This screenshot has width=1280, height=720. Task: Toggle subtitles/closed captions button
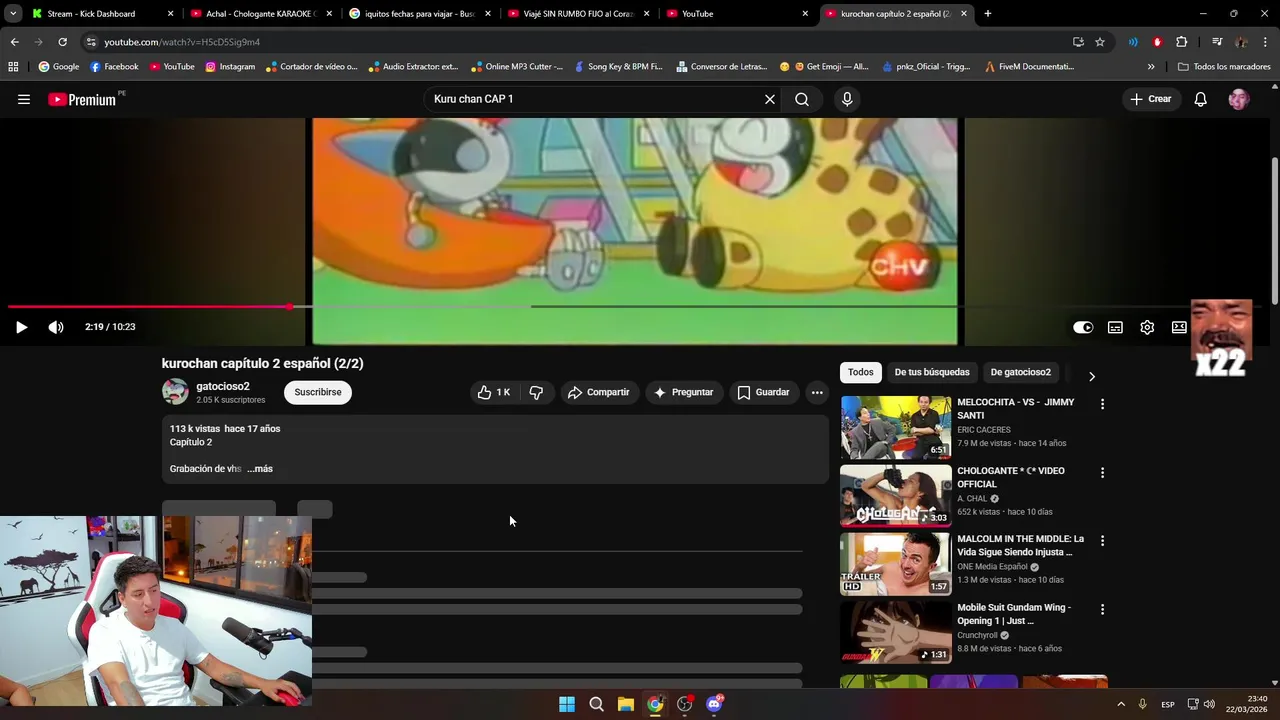point(1115,327)
